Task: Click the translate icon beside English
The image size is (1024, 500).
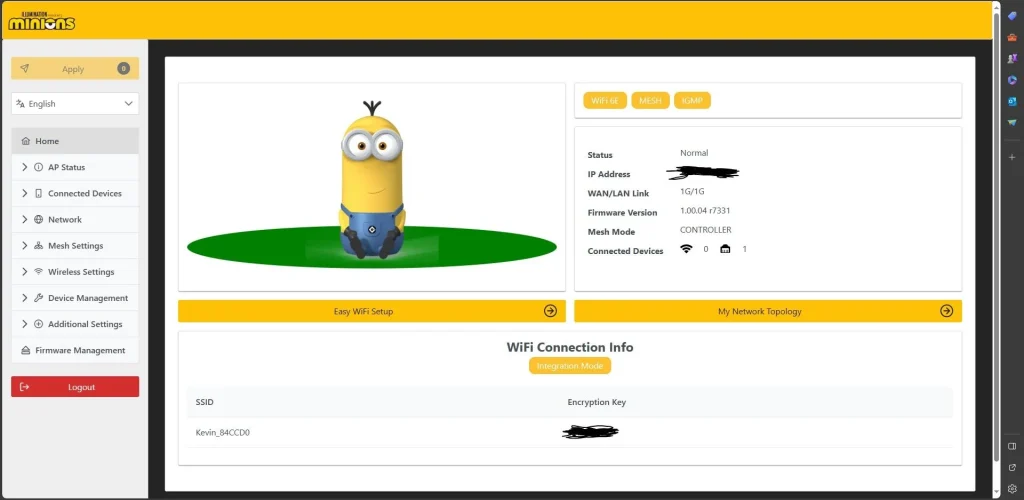Action: 20,104
